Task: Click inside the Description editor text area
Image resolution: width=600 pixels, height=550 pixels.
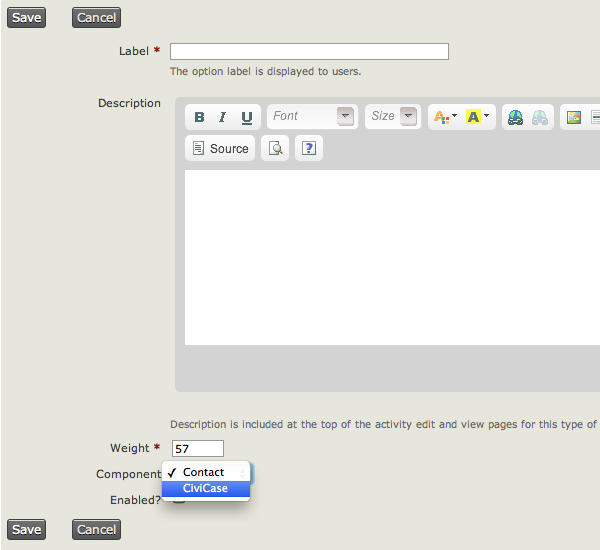Action: 390,257
